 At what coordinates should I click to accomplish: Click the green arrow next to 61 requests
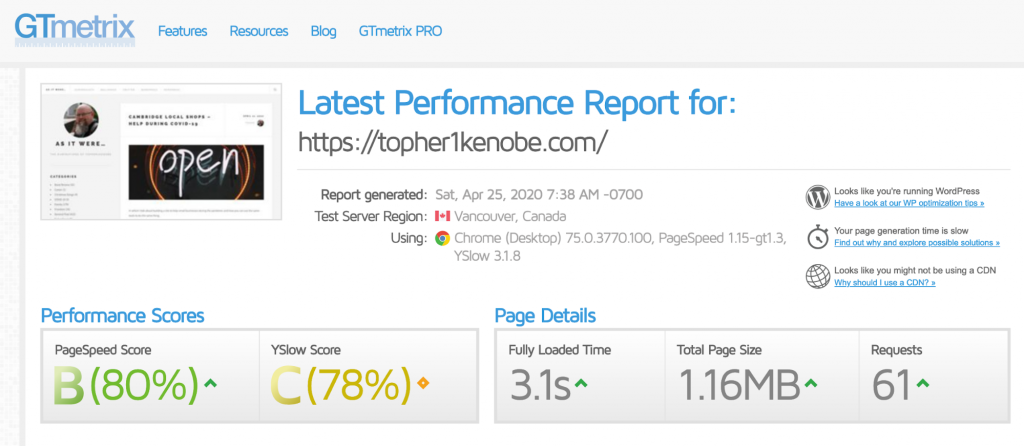(x=921, y=383)
